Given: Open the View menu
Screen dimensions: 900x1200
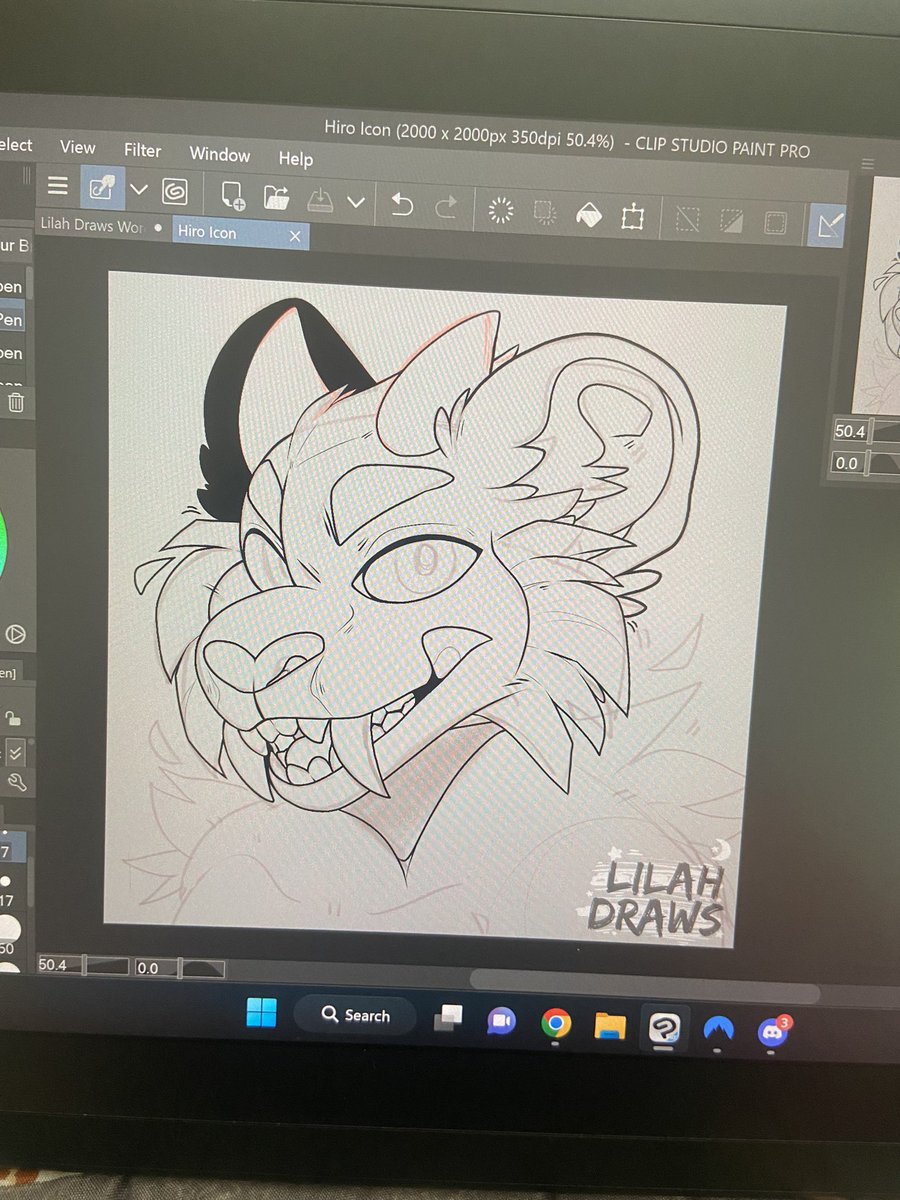Looking at the screenshot, I should 78,146.
